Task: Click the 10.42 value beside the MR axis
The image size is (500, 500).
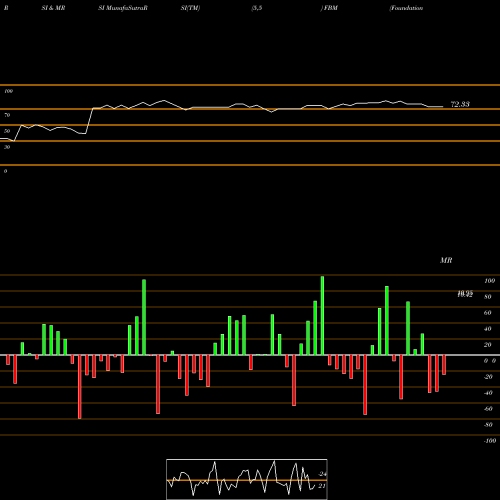Action: (x=465, y=295)
